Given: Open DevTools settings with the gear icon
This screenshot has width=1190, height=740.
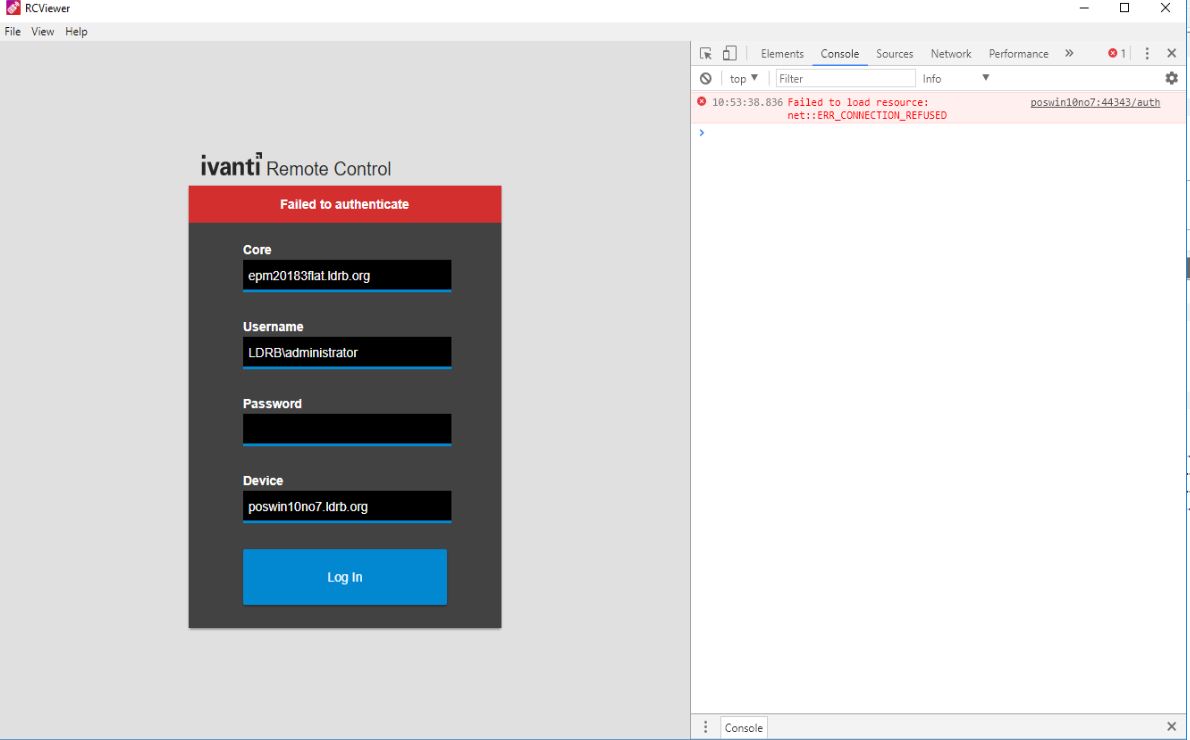Looking at the screenshot, I should click(x=1171, y=77).
